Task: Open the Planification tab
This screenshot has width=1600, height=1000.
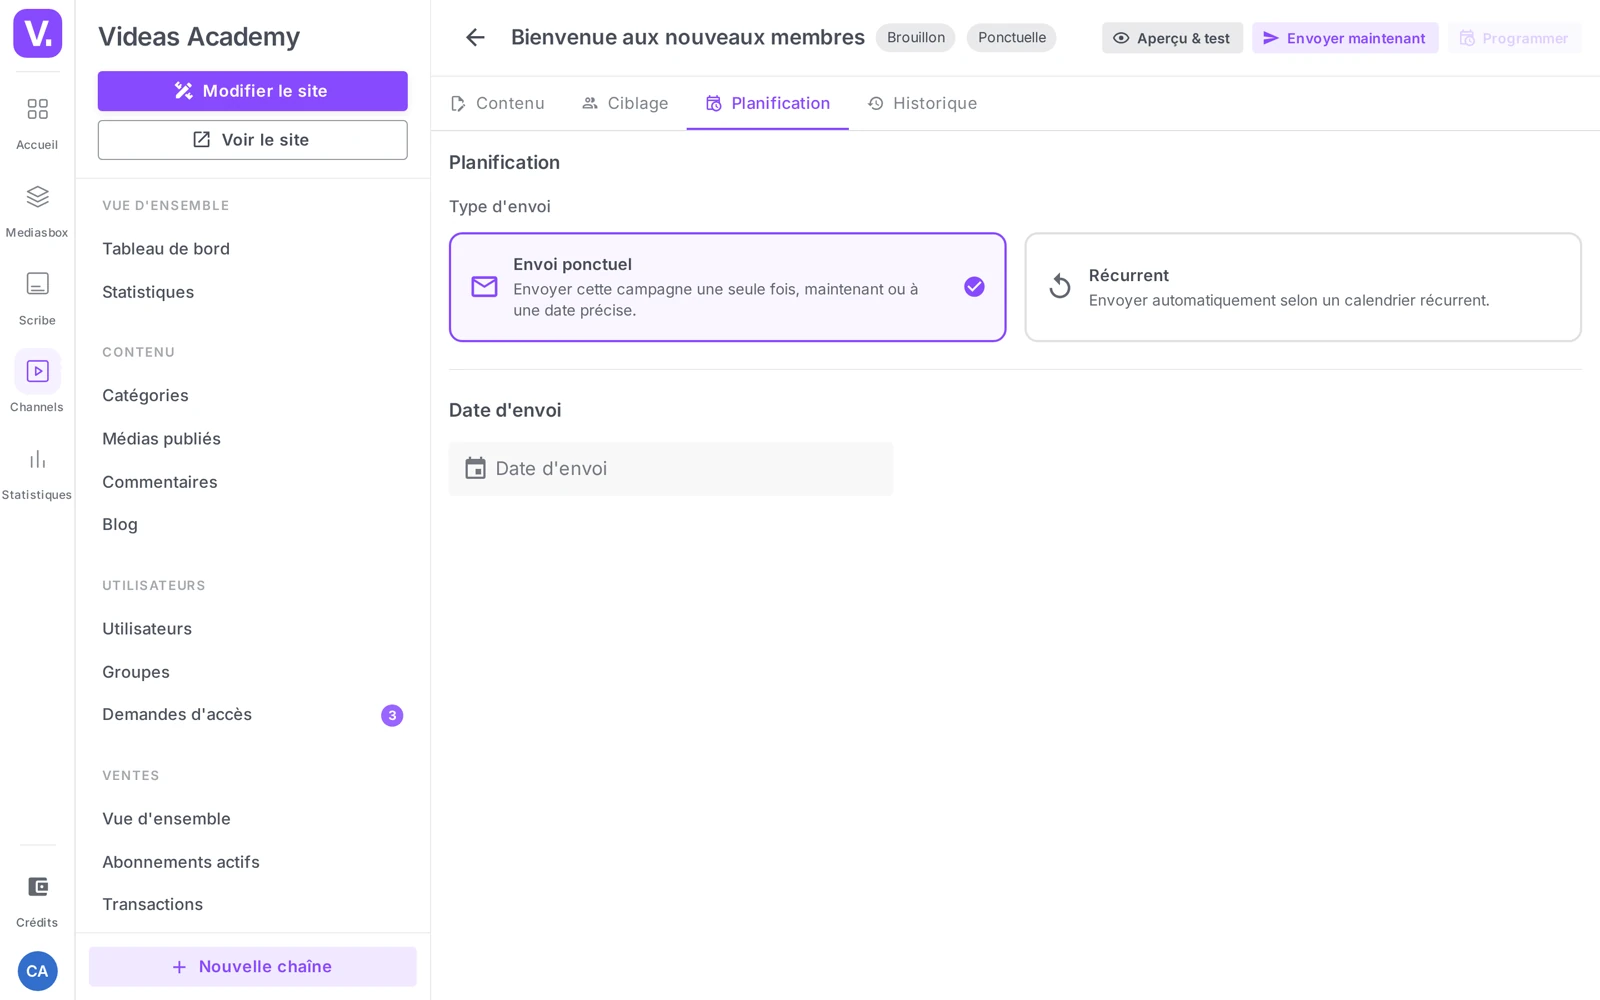Action: (x=767, y=103)
